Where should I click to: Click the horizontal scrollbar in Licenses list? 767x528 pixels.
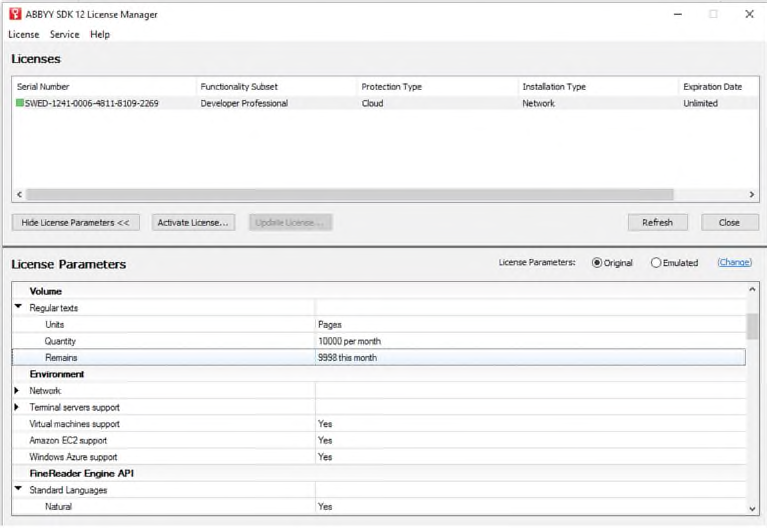pyautogui.click(x=350, y=194)
